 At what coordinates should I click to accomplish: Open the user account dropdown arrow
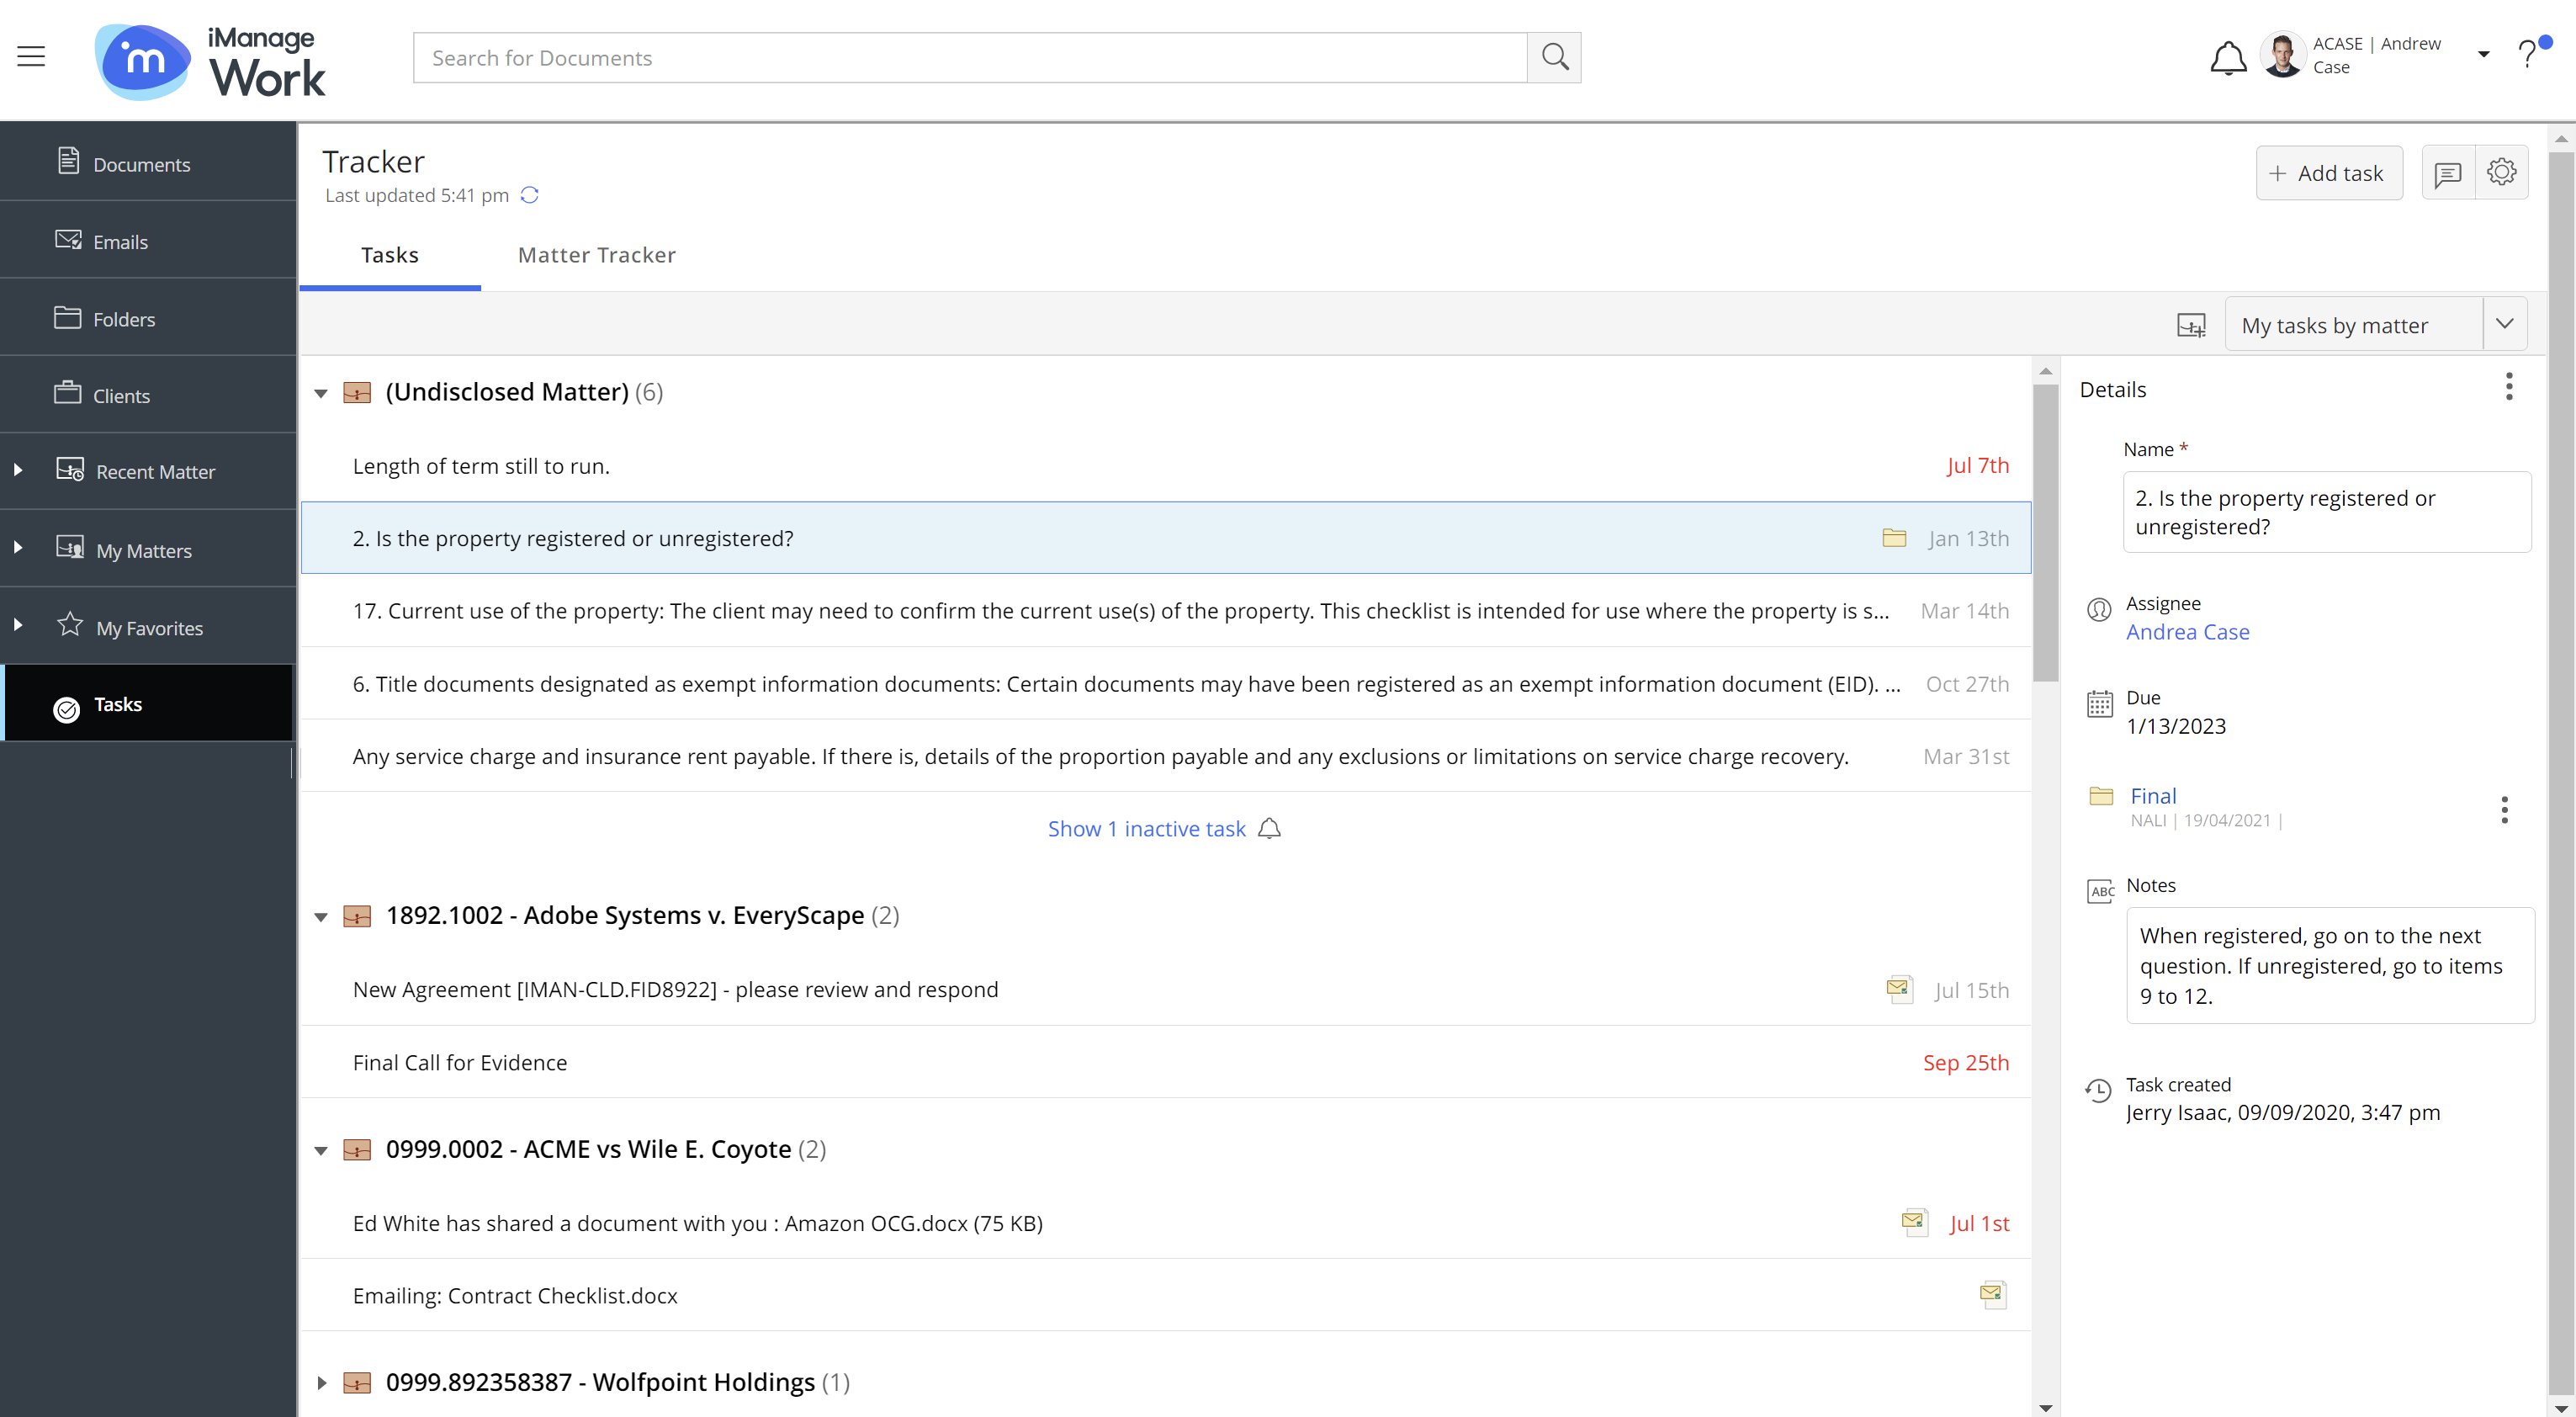point(2483,55)
